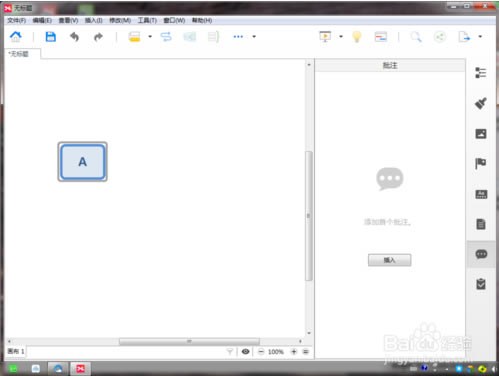This screenshot has width=499, height=376.
Task: Open the Themes panel in sidebar
Action: 481,194
